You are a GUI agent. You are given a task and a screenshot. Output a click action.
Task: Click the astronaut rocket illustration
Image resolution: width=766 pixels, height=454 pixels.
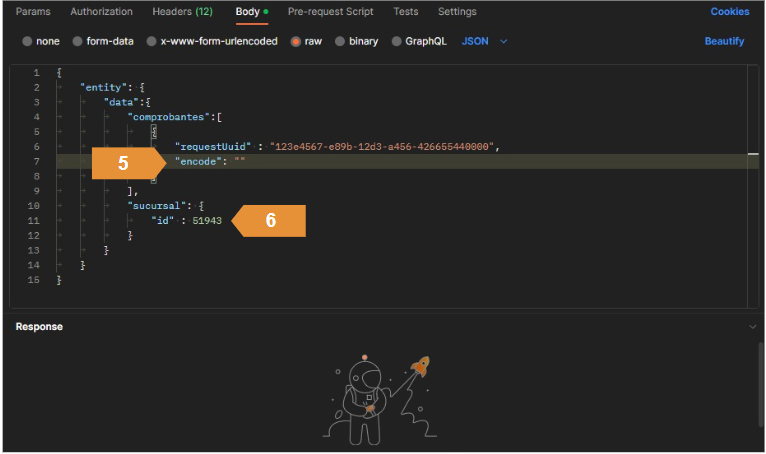pyautogui.click(x=382, y=394)
